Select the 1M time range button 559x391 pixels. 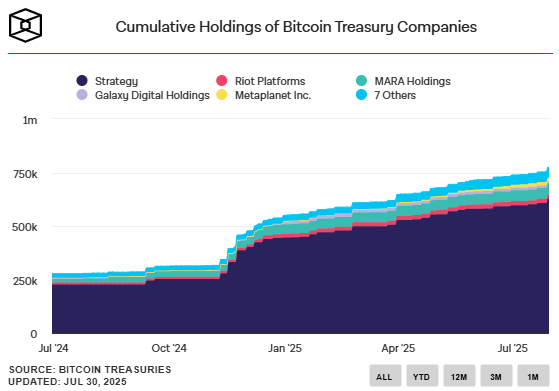click(x=533, y=376)
